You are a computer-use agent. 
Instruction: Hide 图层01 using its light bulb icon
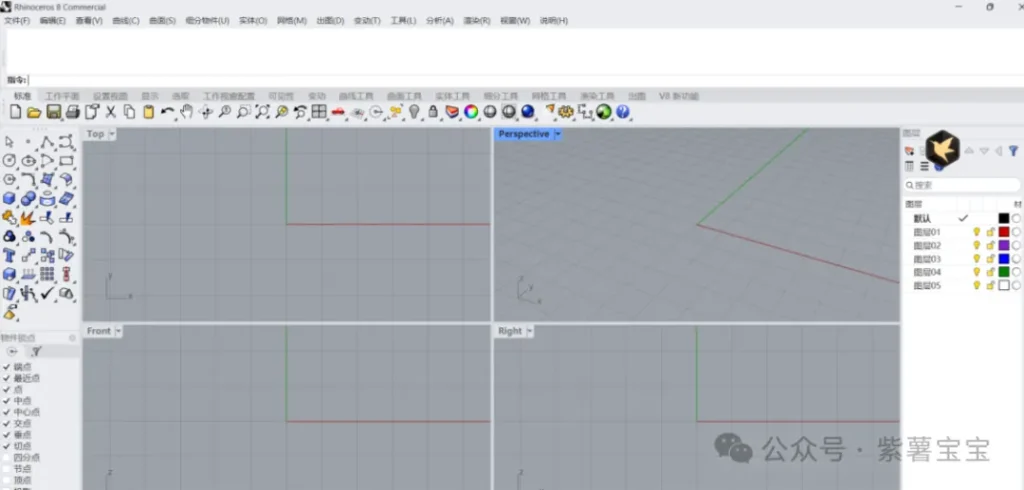tap(976, 232)
